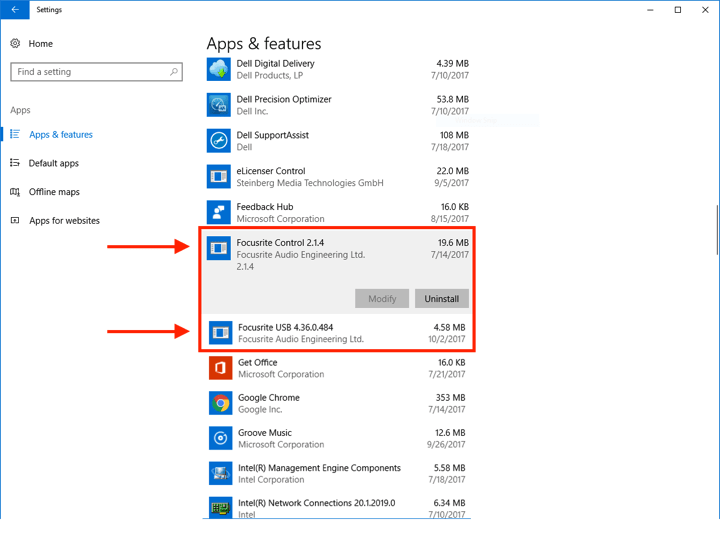This screenshot has height=558, width=720.
Task: Click the Default apps icon
Action: click(x=15, y=163)
